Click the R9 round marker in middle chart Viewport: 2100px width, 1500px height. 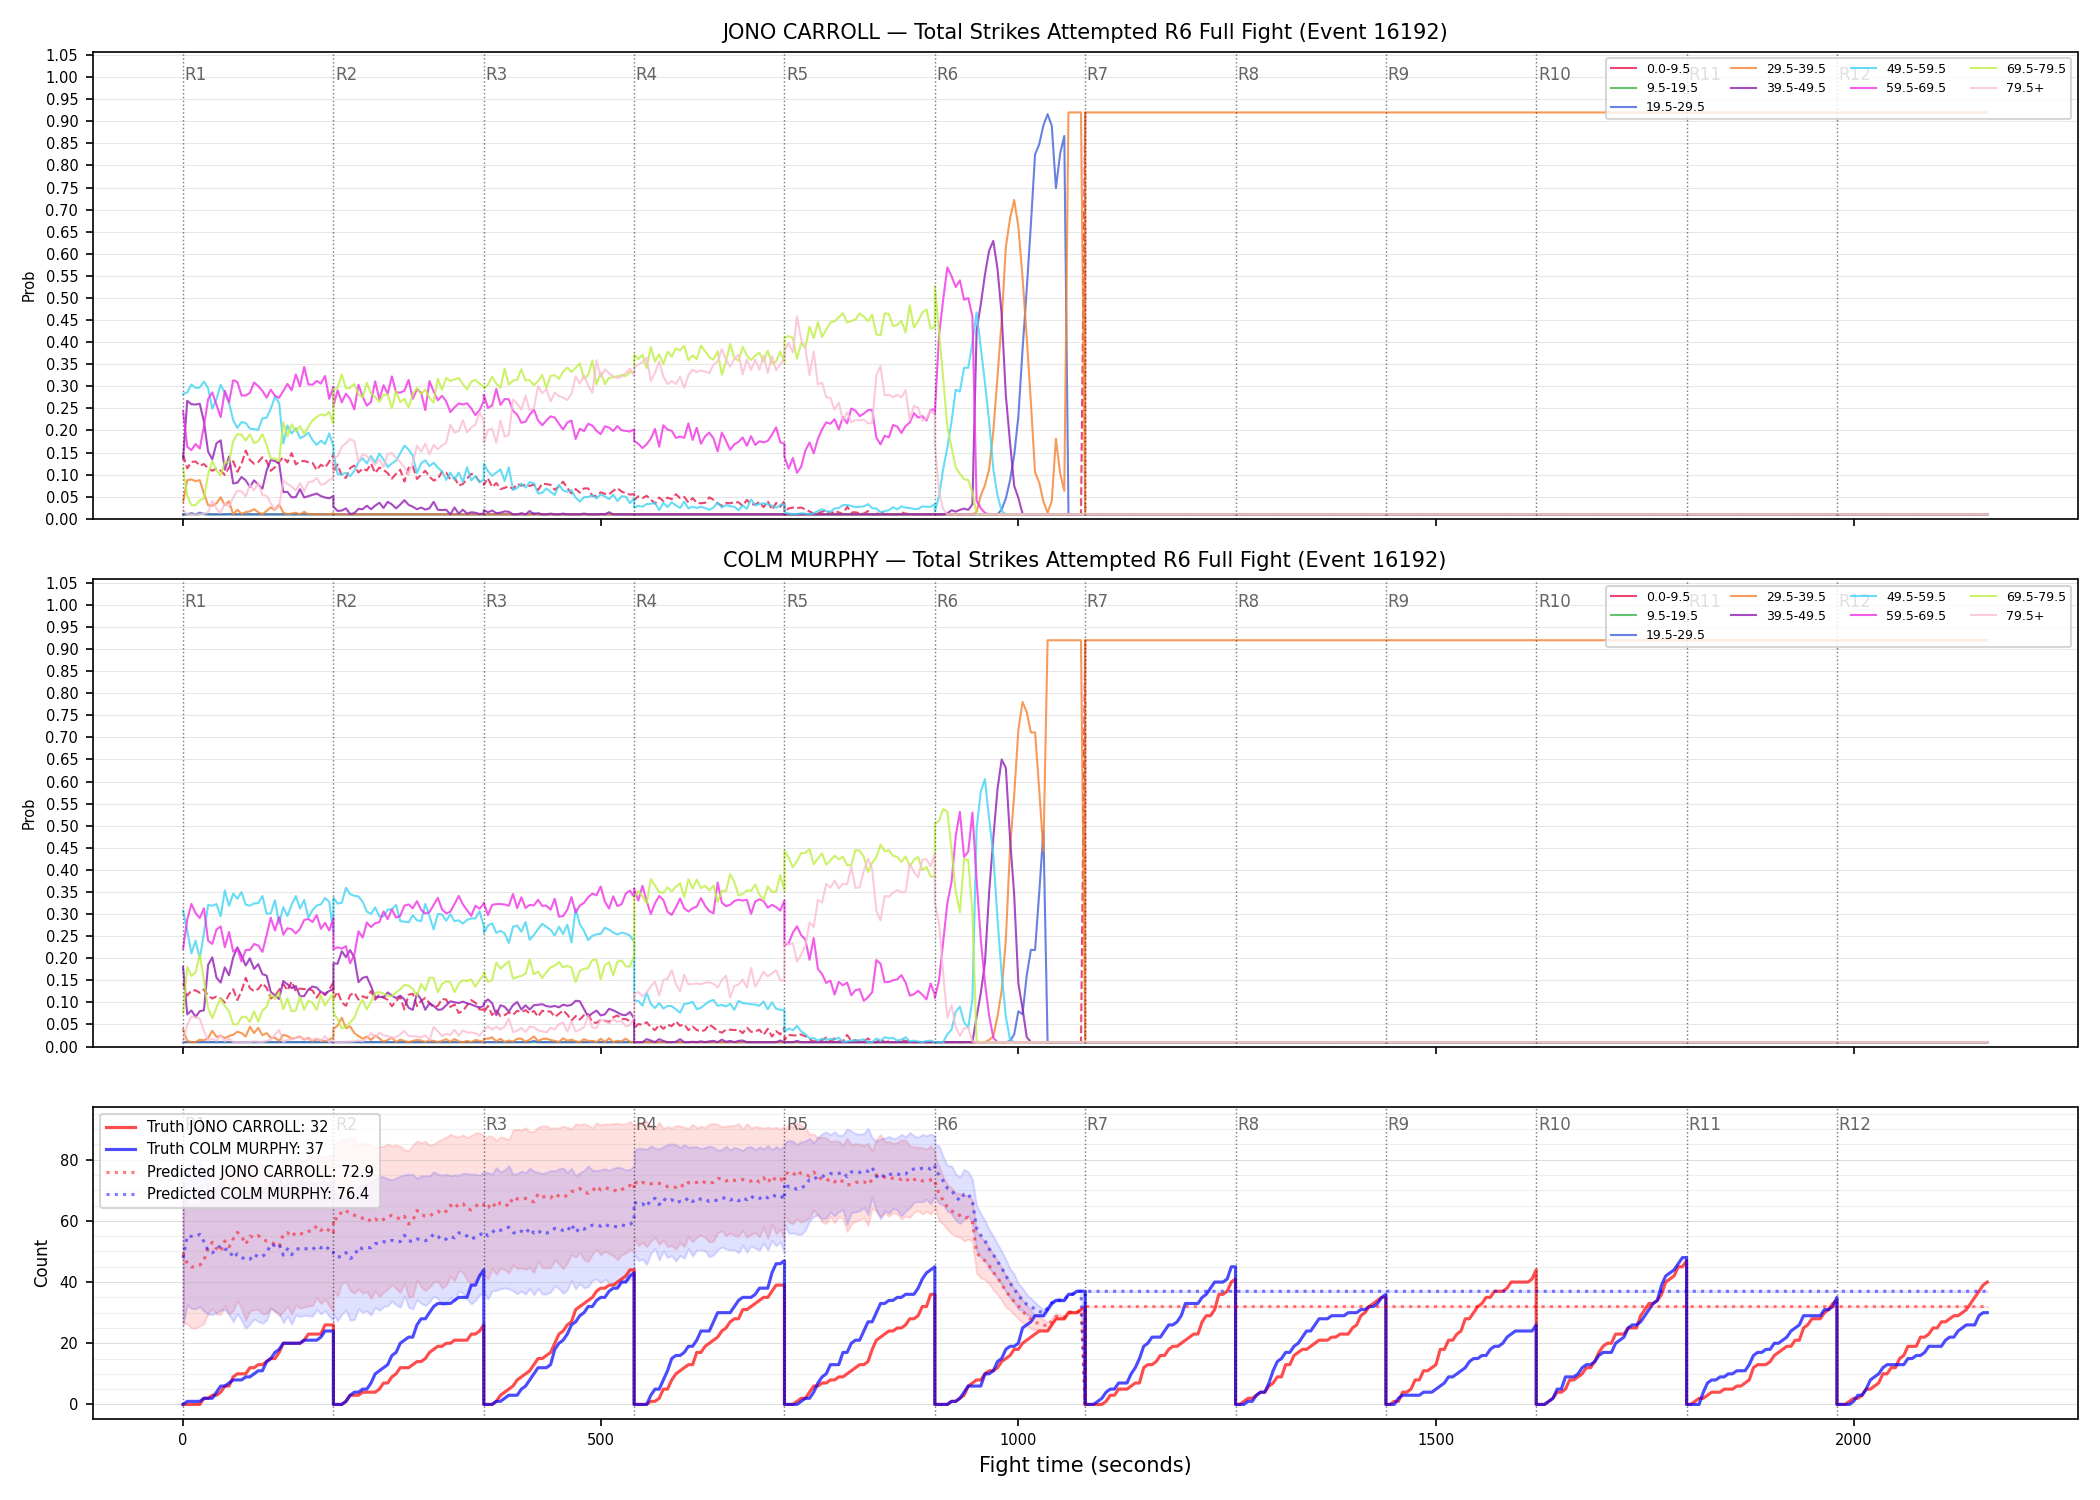coord(1398,601)
